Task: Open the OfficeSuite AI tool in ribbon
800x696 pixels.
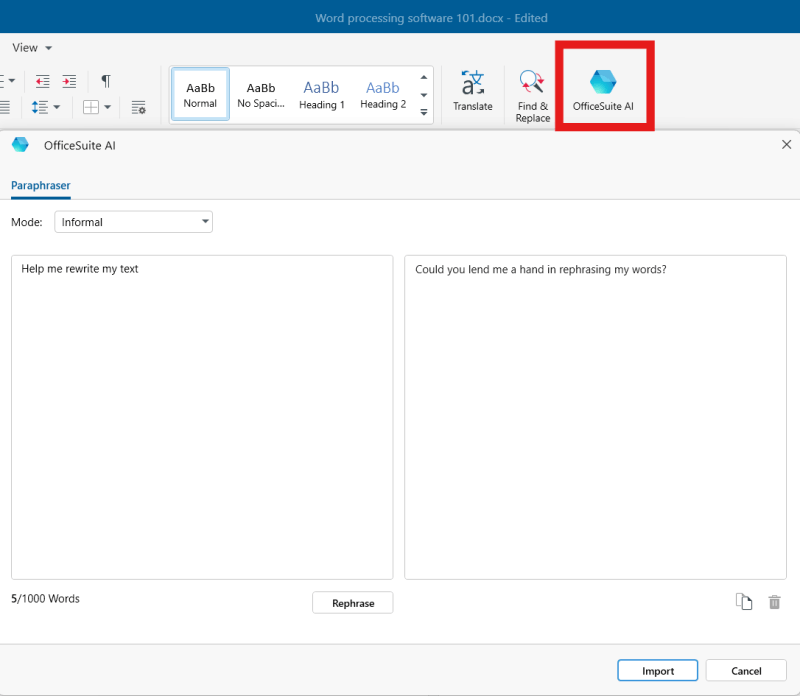Action: pyautogui.click(x=603, y=90)
